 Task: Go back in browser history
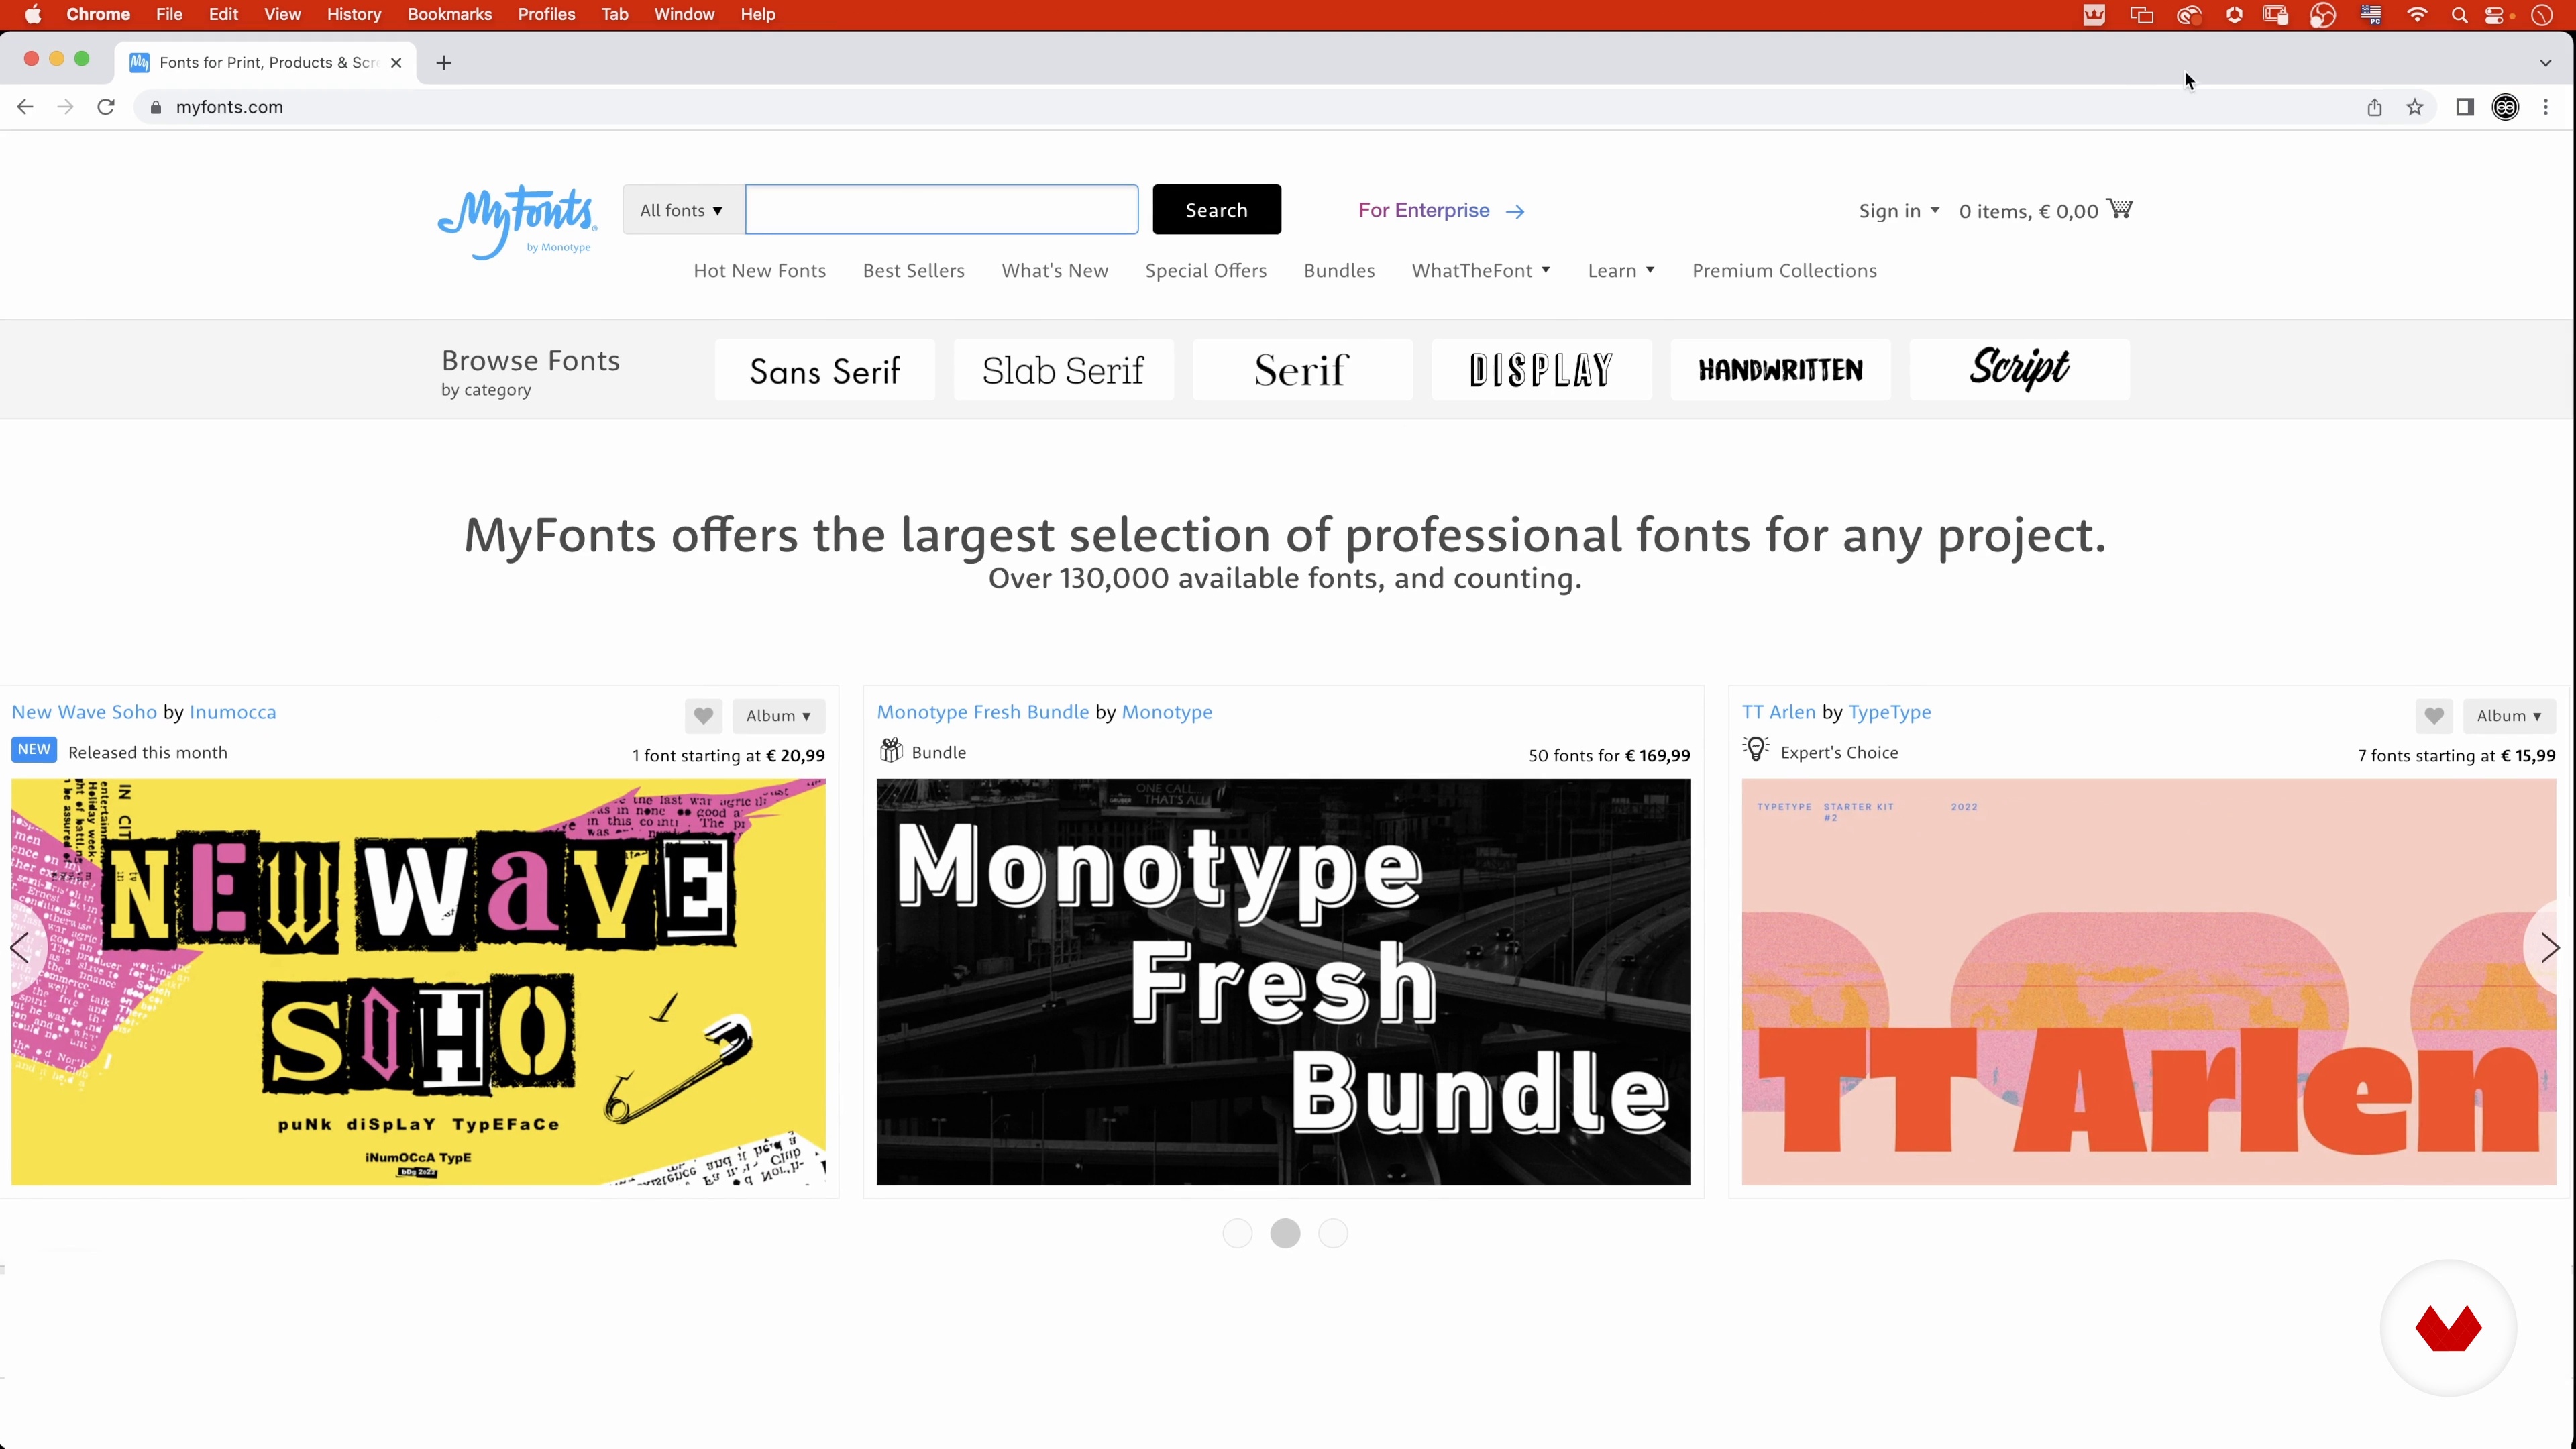[25, 107]
